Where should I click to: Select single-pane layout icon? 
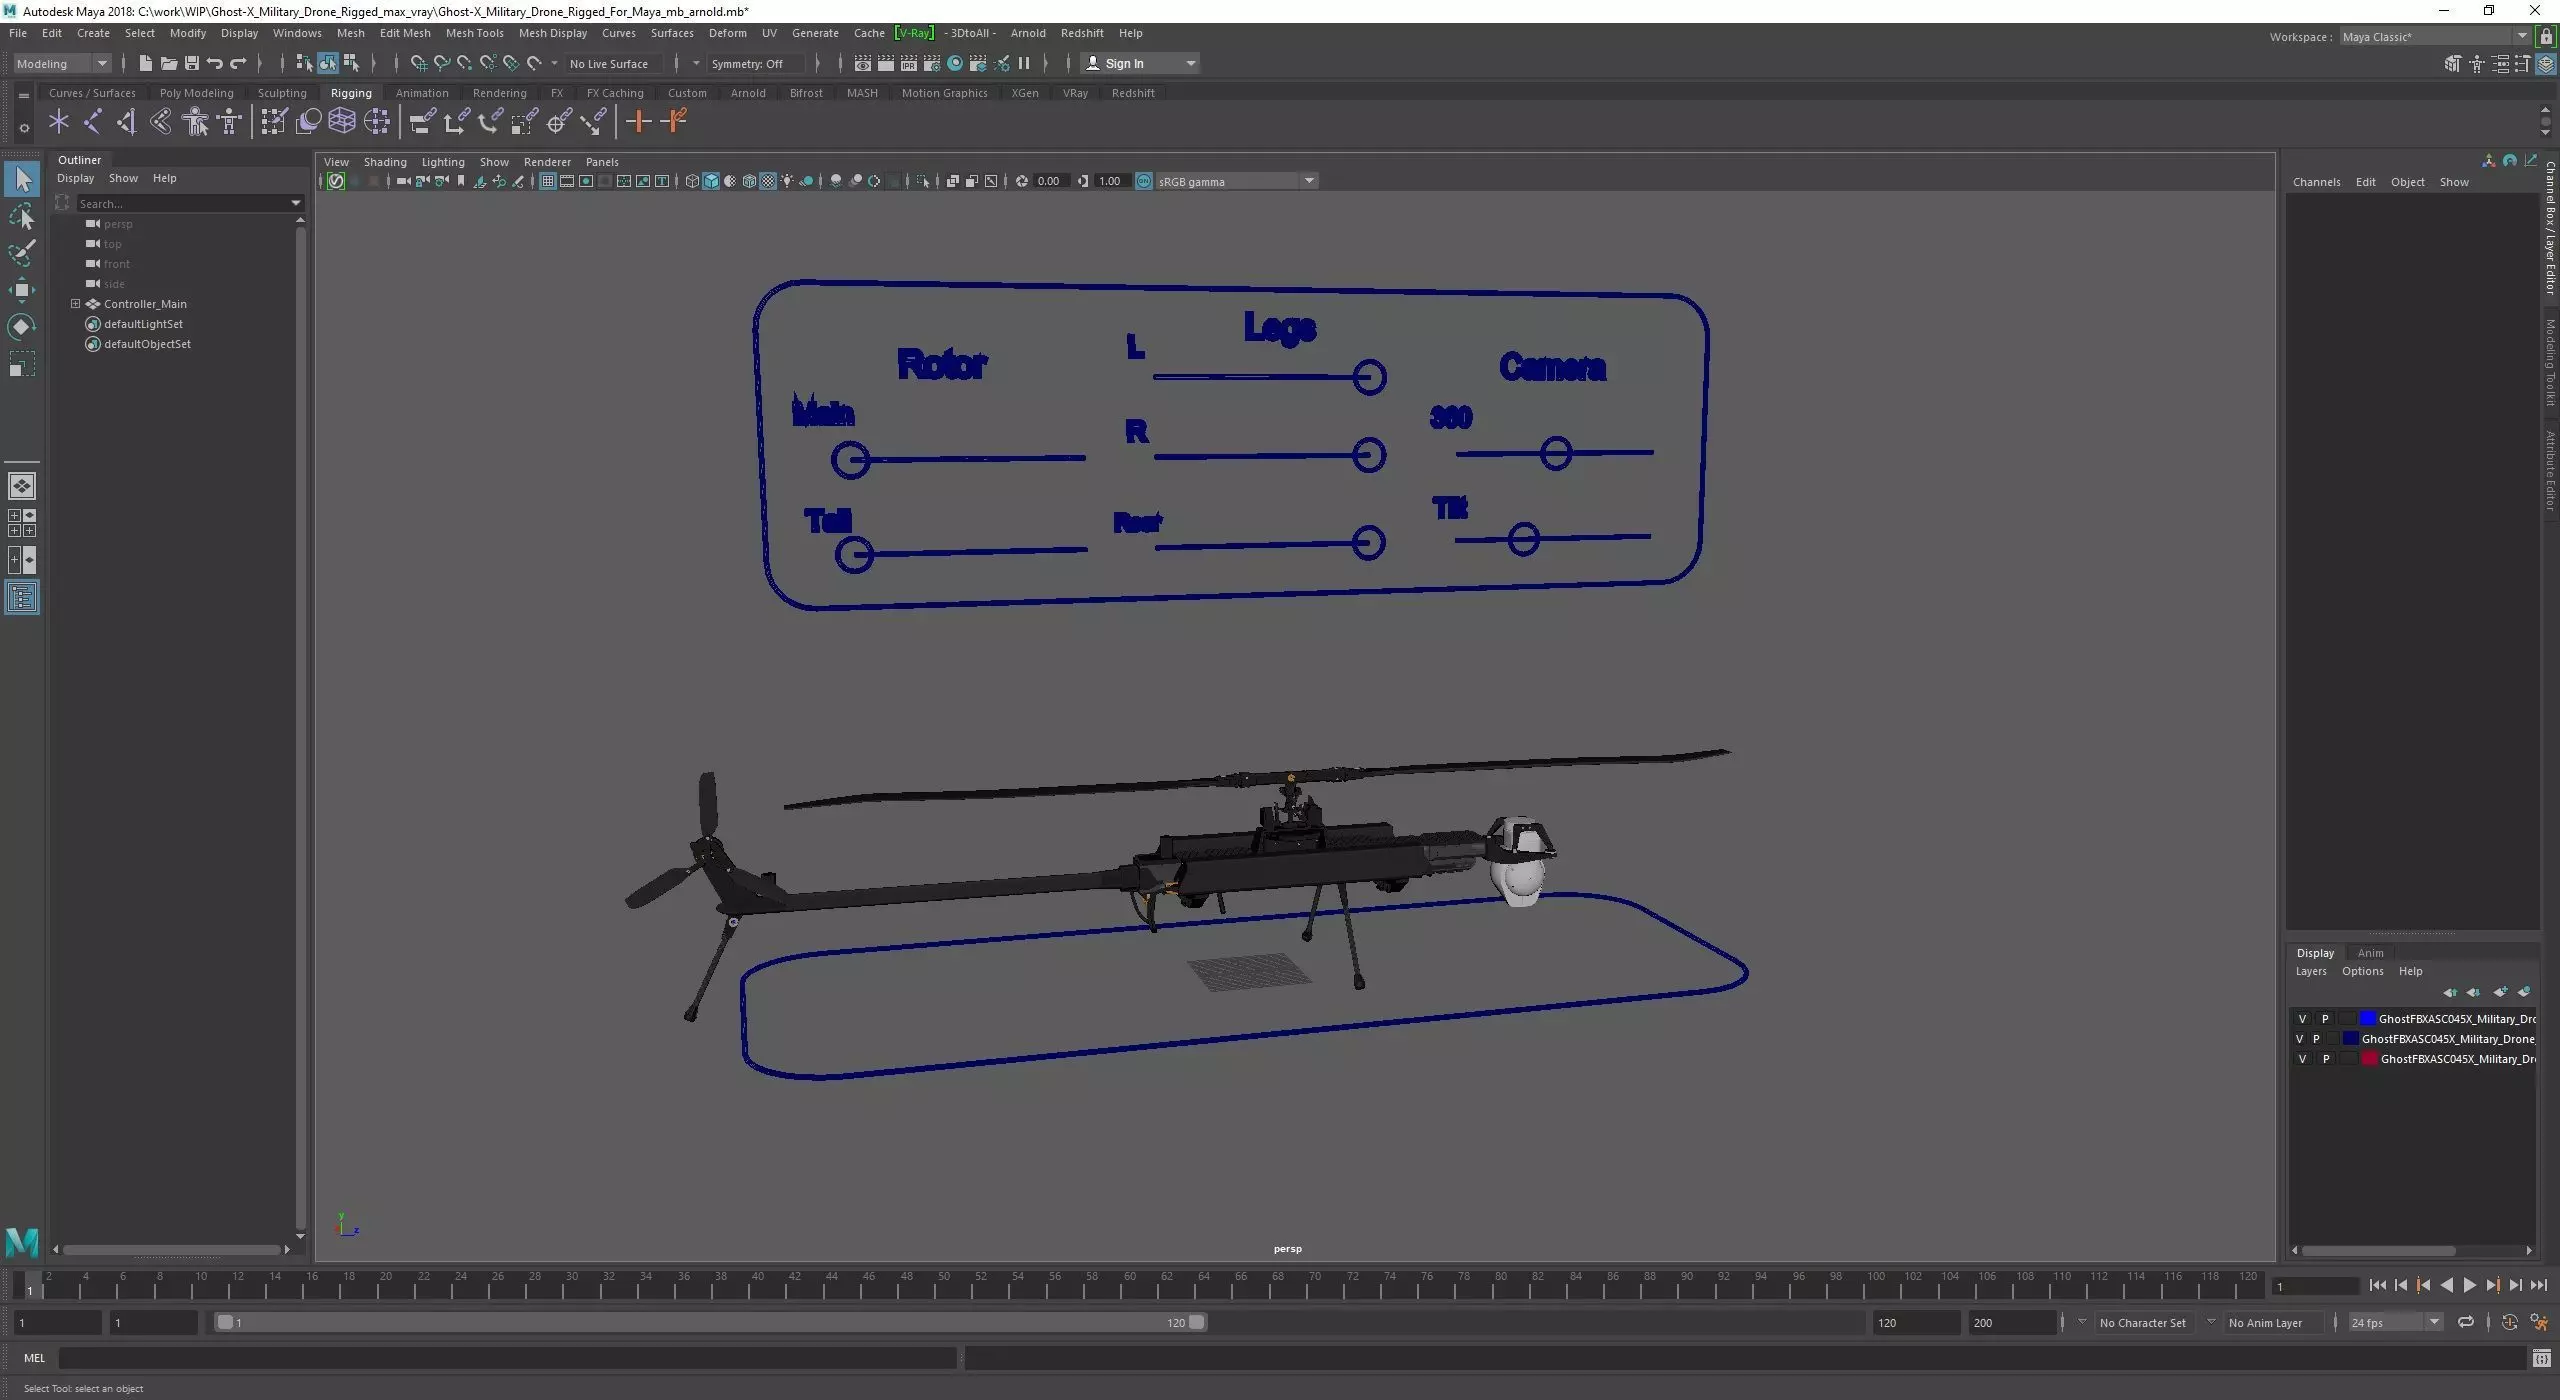click(22, 487)
